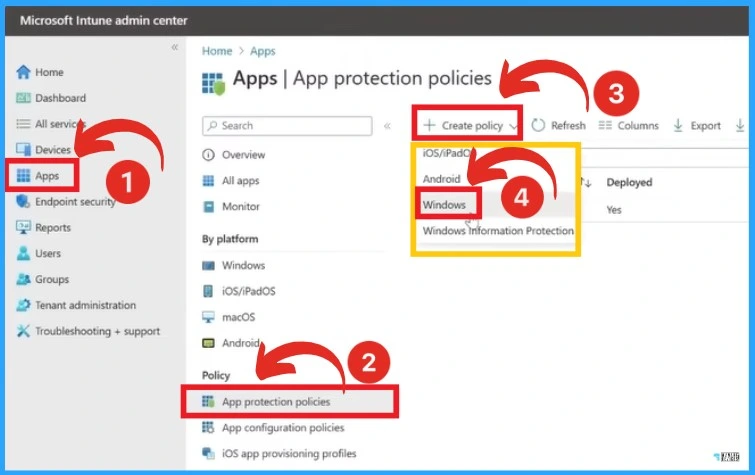The height and width of the screenshot is (475, 755).
Task: Click the Windows platform icon
Action: coord(208,265)
